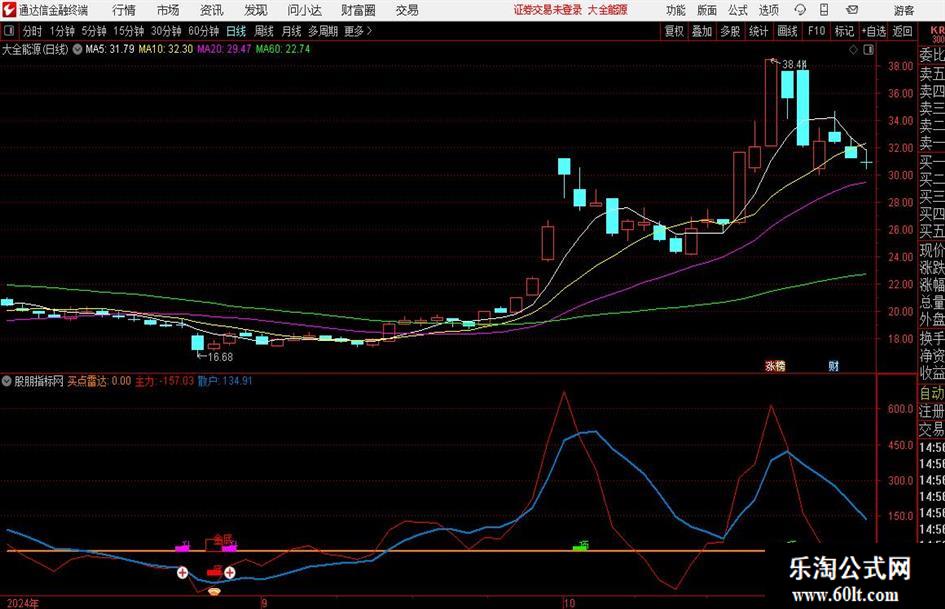Viewport: 945px width, 609px height.
Task: Click the magenta signal bar under 金民
Action: (230, 547)
